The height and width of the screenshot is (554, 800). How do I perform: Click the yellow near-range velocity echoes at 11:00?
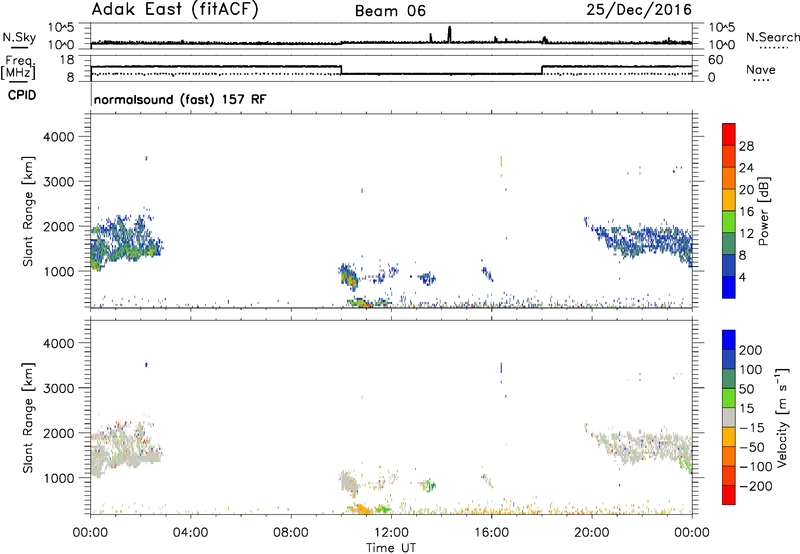pos(362,509)
